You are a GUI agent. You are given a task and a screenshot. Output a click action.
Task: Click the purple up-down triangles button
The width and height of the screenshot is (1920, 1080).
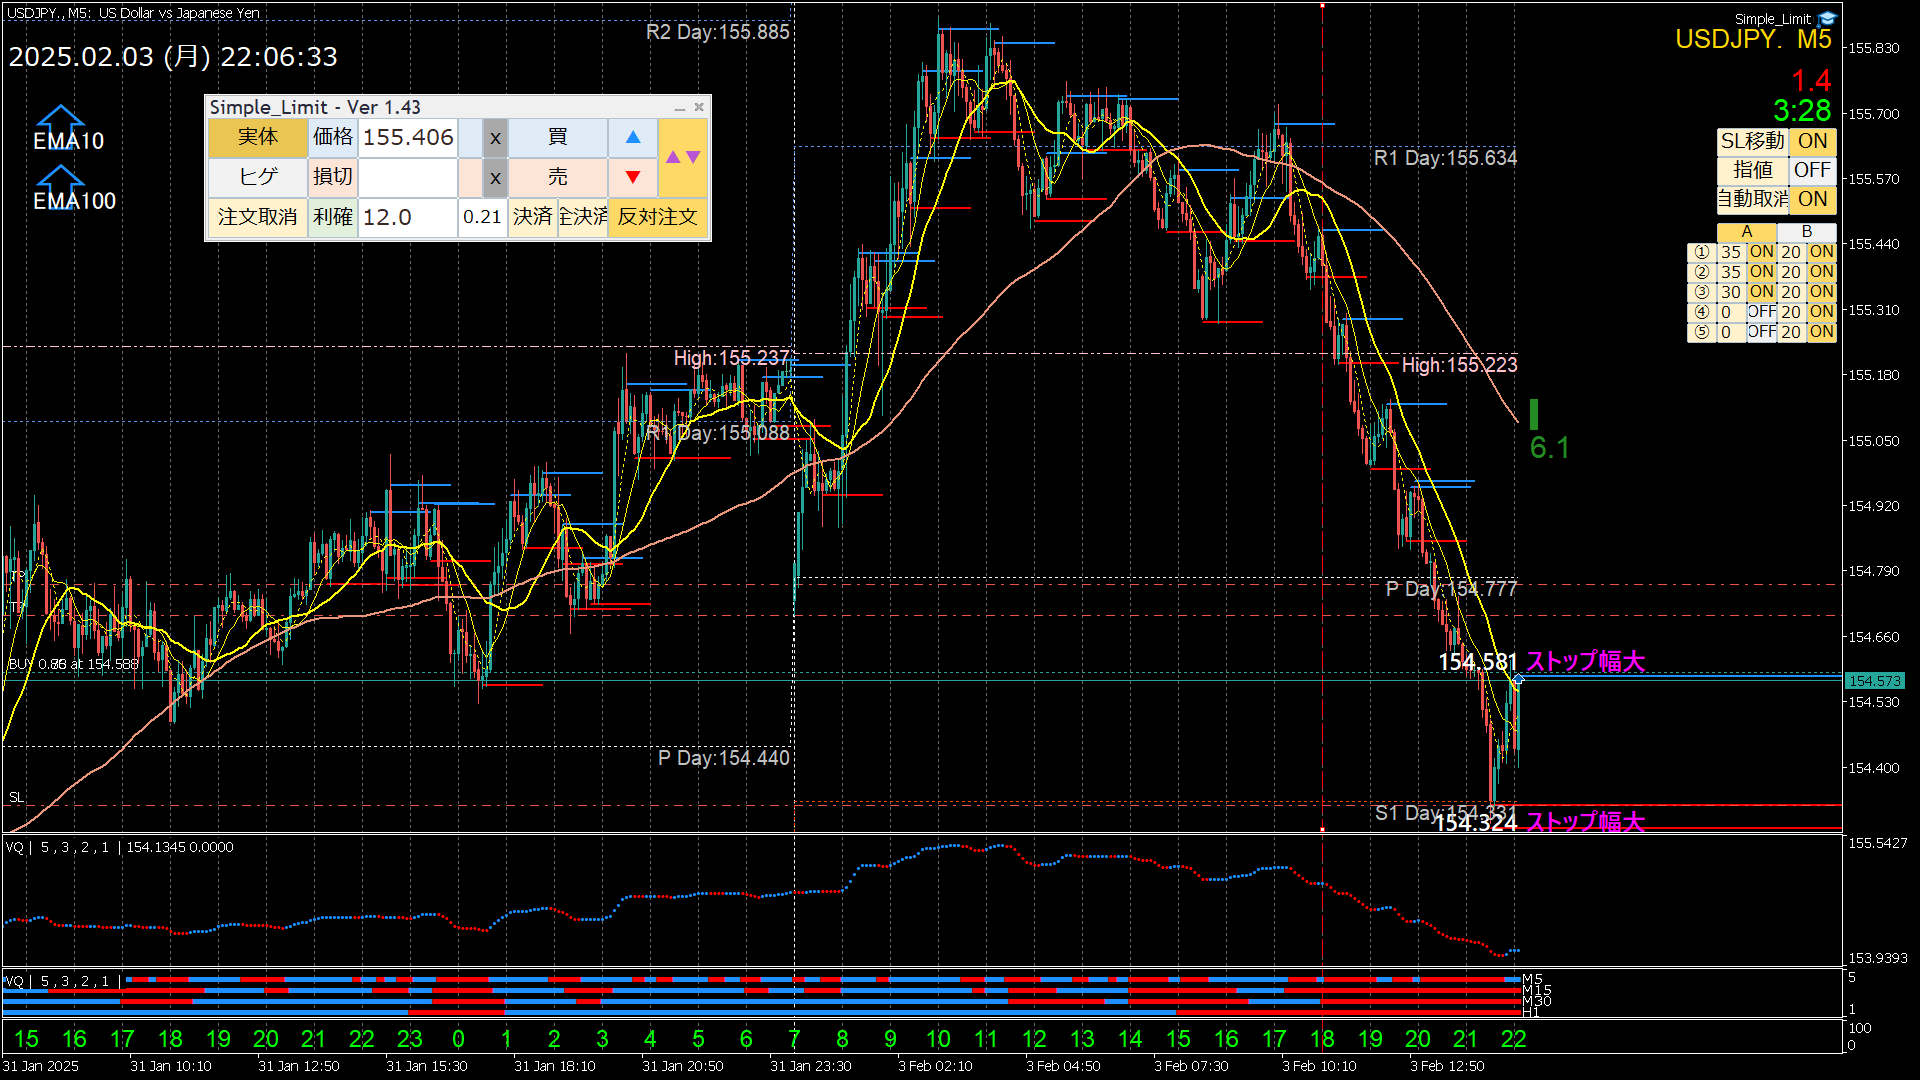(683, 158)
